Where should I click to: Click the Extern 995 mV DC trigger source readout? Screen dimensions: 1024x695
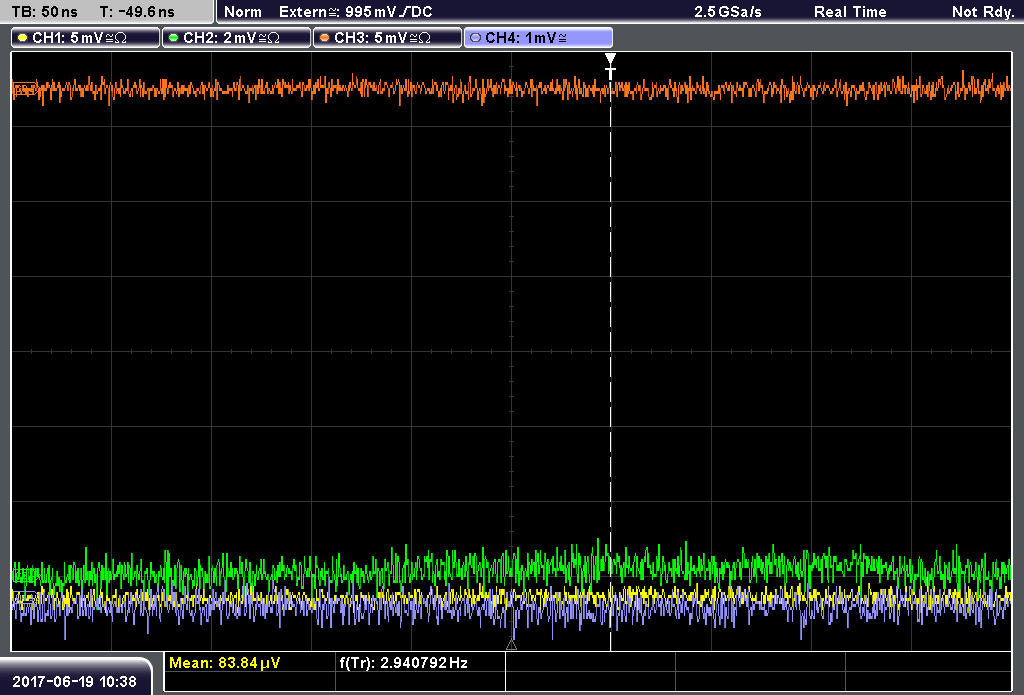point(355,12)
